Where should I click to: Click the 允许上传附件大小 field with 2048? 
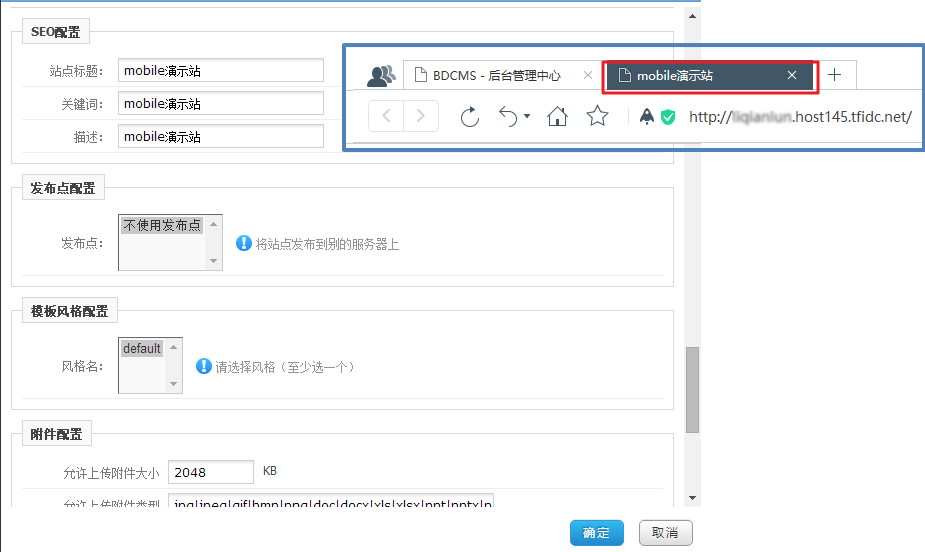211,472
